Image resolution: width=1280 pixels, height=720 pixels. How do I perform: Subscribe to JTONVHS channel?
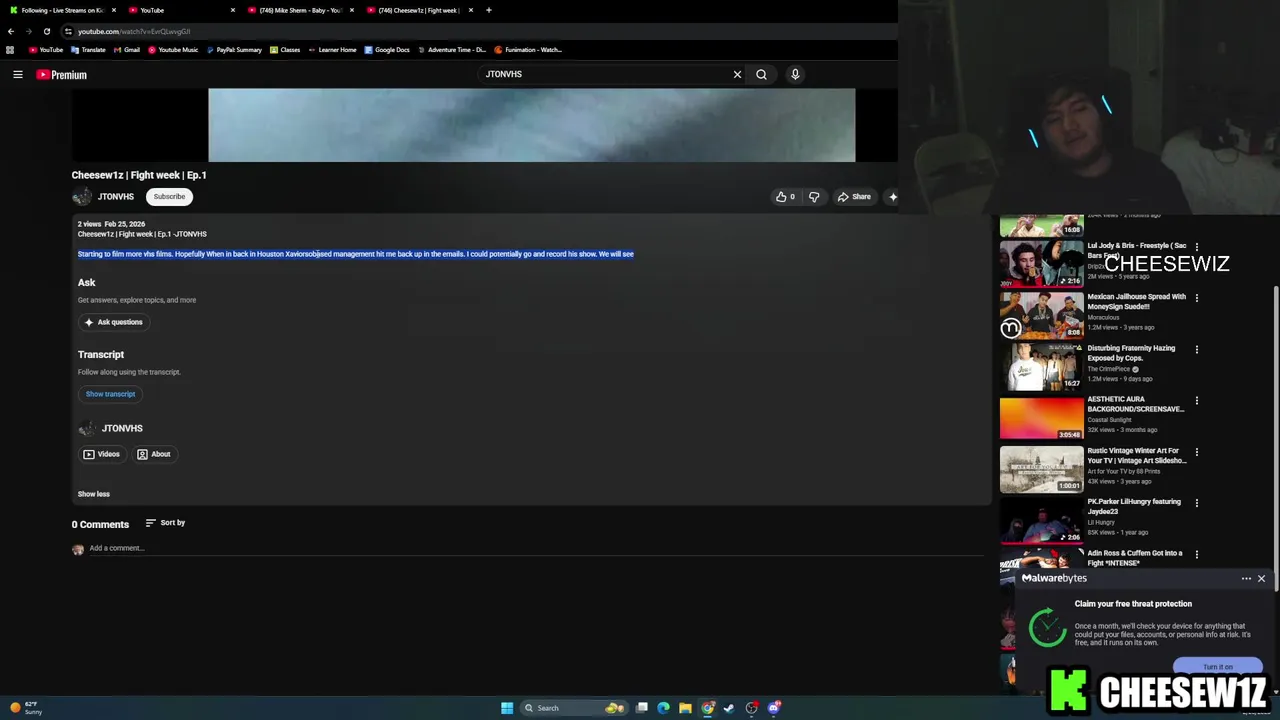[x=169, y=197]
